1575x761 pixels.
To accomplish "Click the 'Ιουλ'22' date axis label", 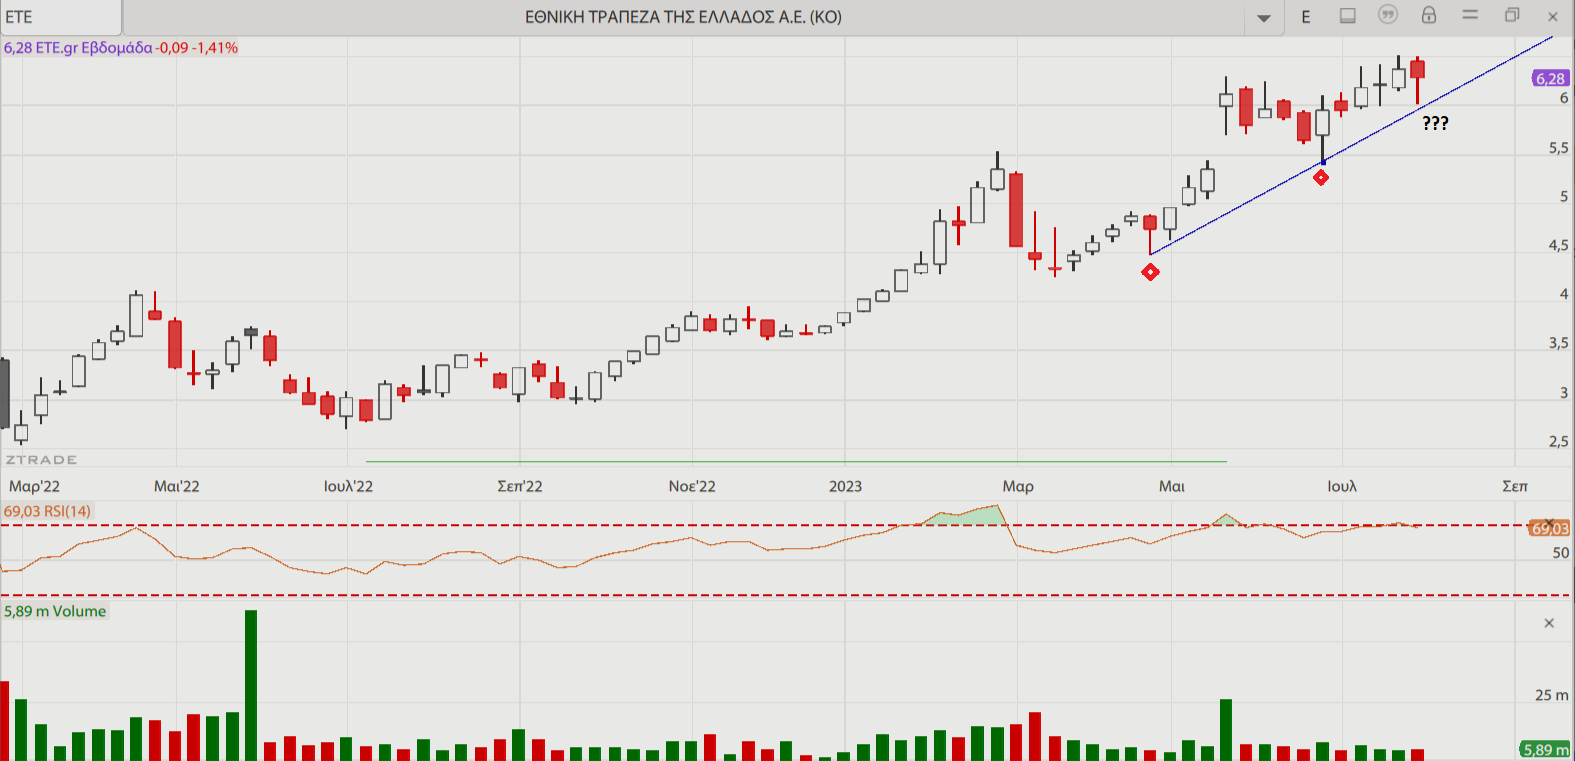I will click(348, 486).
